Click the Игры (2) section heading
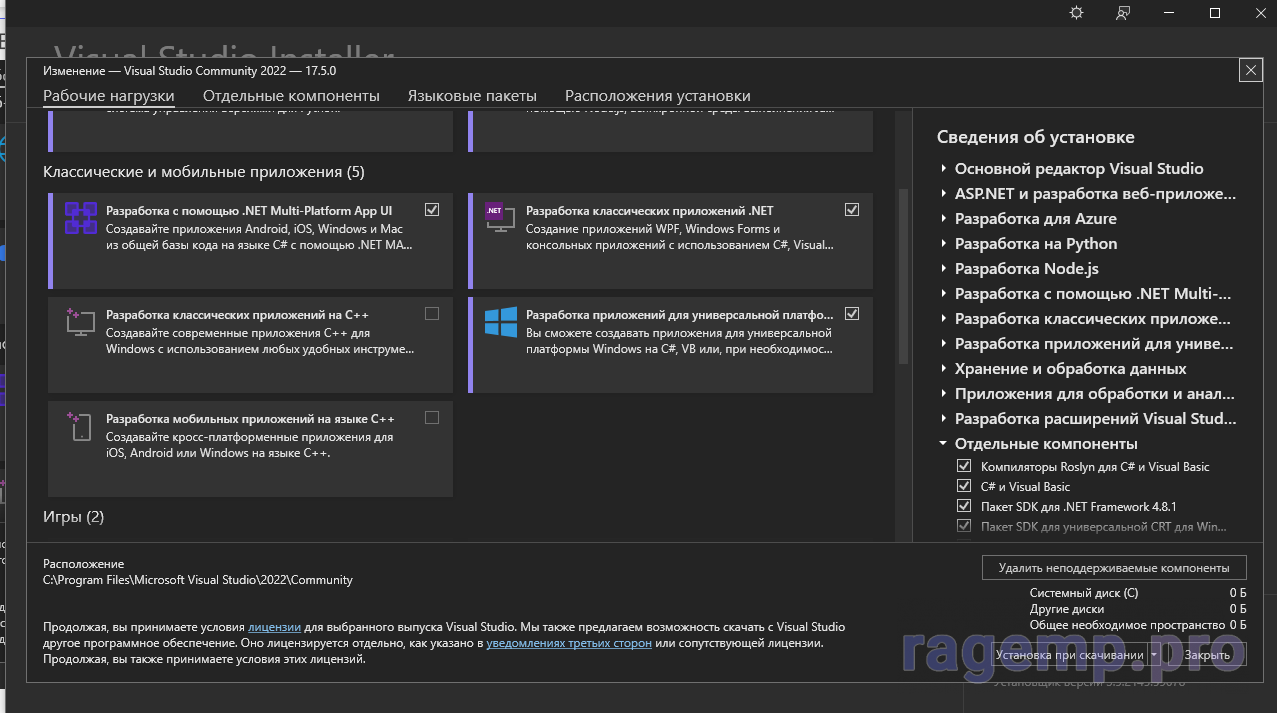1277x713 pixels. 73,517
